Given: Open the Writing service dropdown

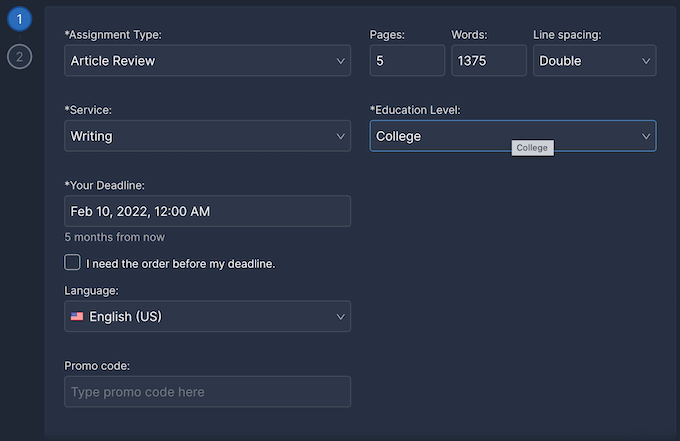Looking at the screenshot, I should (200, 136).
